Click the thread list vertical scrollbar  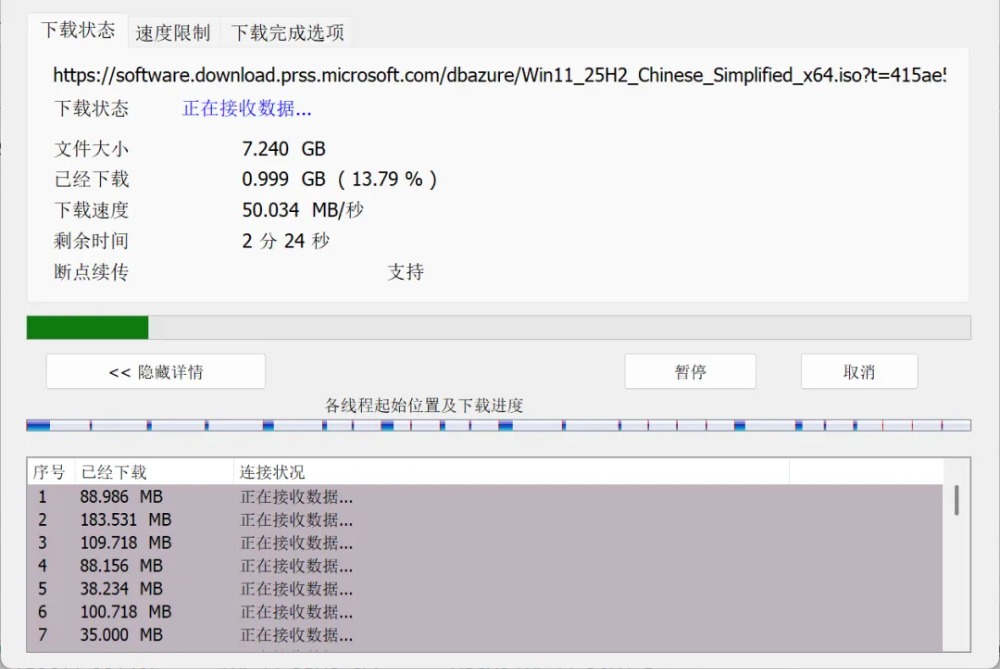[x=956, y=501]
